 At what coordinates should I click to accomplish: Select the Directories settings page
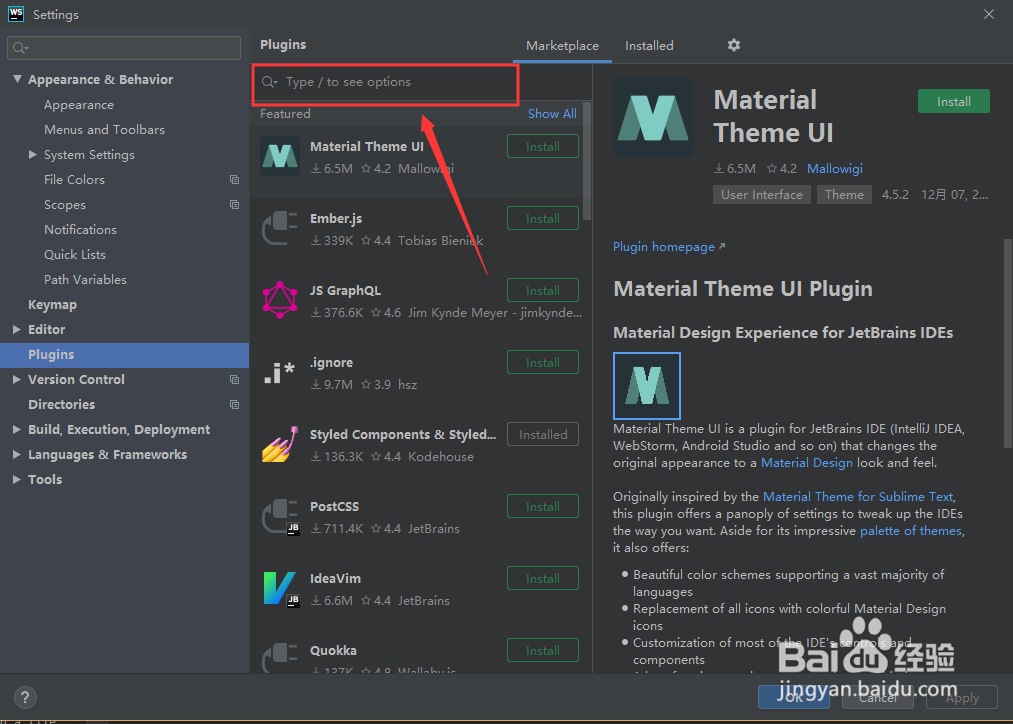pyautogui.click(x=61, y=404)
